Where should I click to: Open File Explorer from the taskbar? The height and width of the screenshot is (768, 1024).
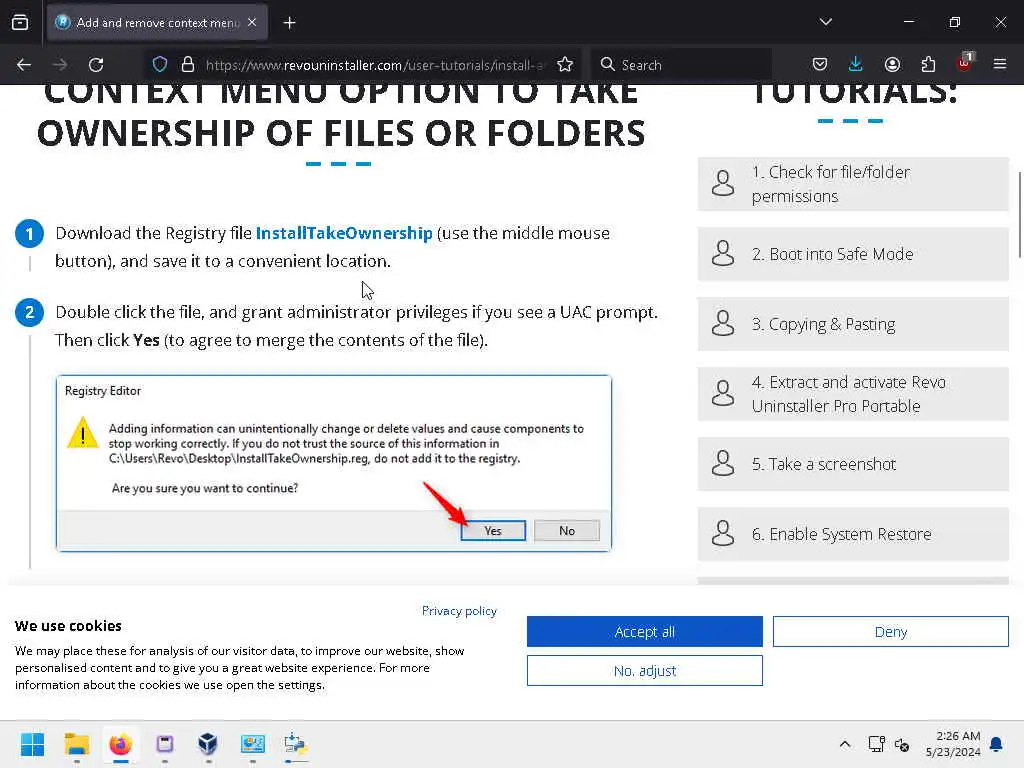click(x=76, y=744)
